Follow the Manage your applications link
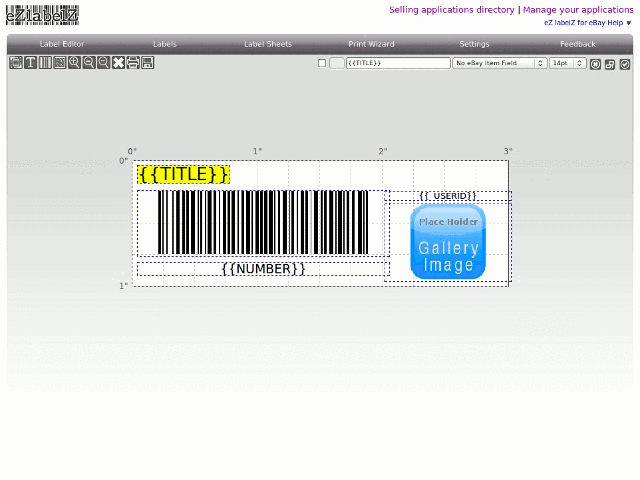 pyautogui.click(x=578, y=10)
